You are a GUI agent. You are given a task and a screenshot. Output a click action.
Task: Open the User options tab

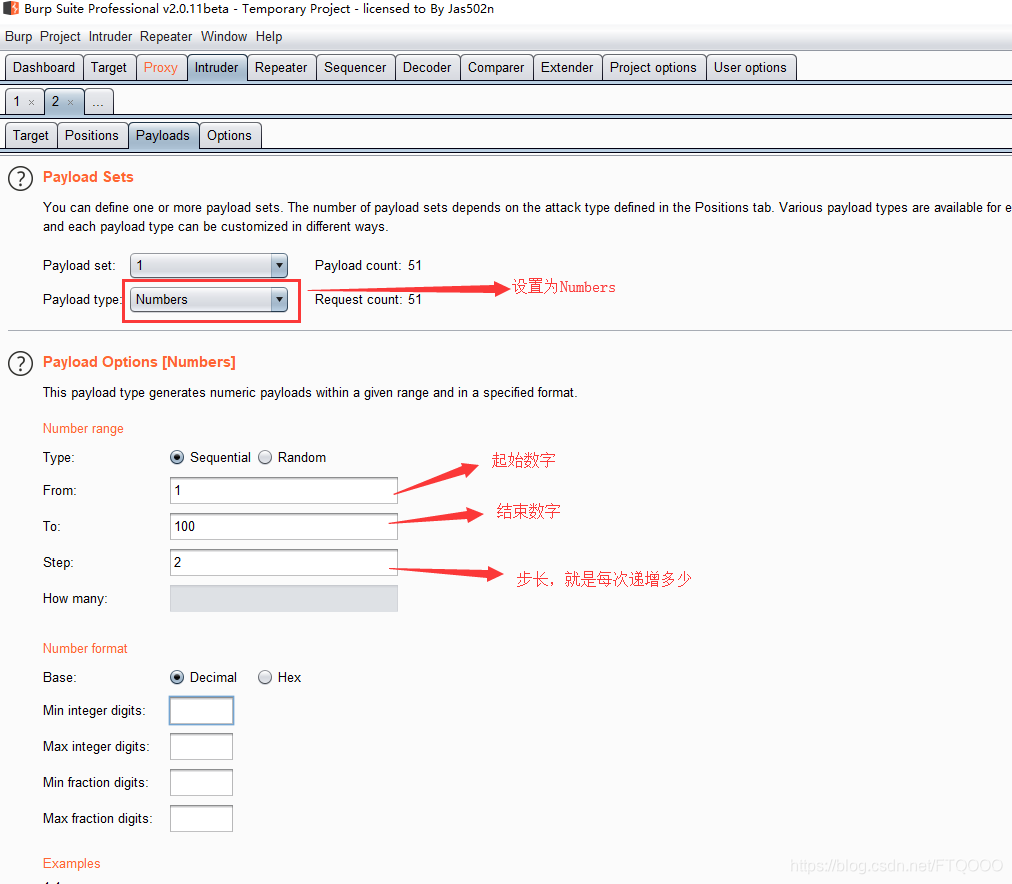[x=750, y=68]
